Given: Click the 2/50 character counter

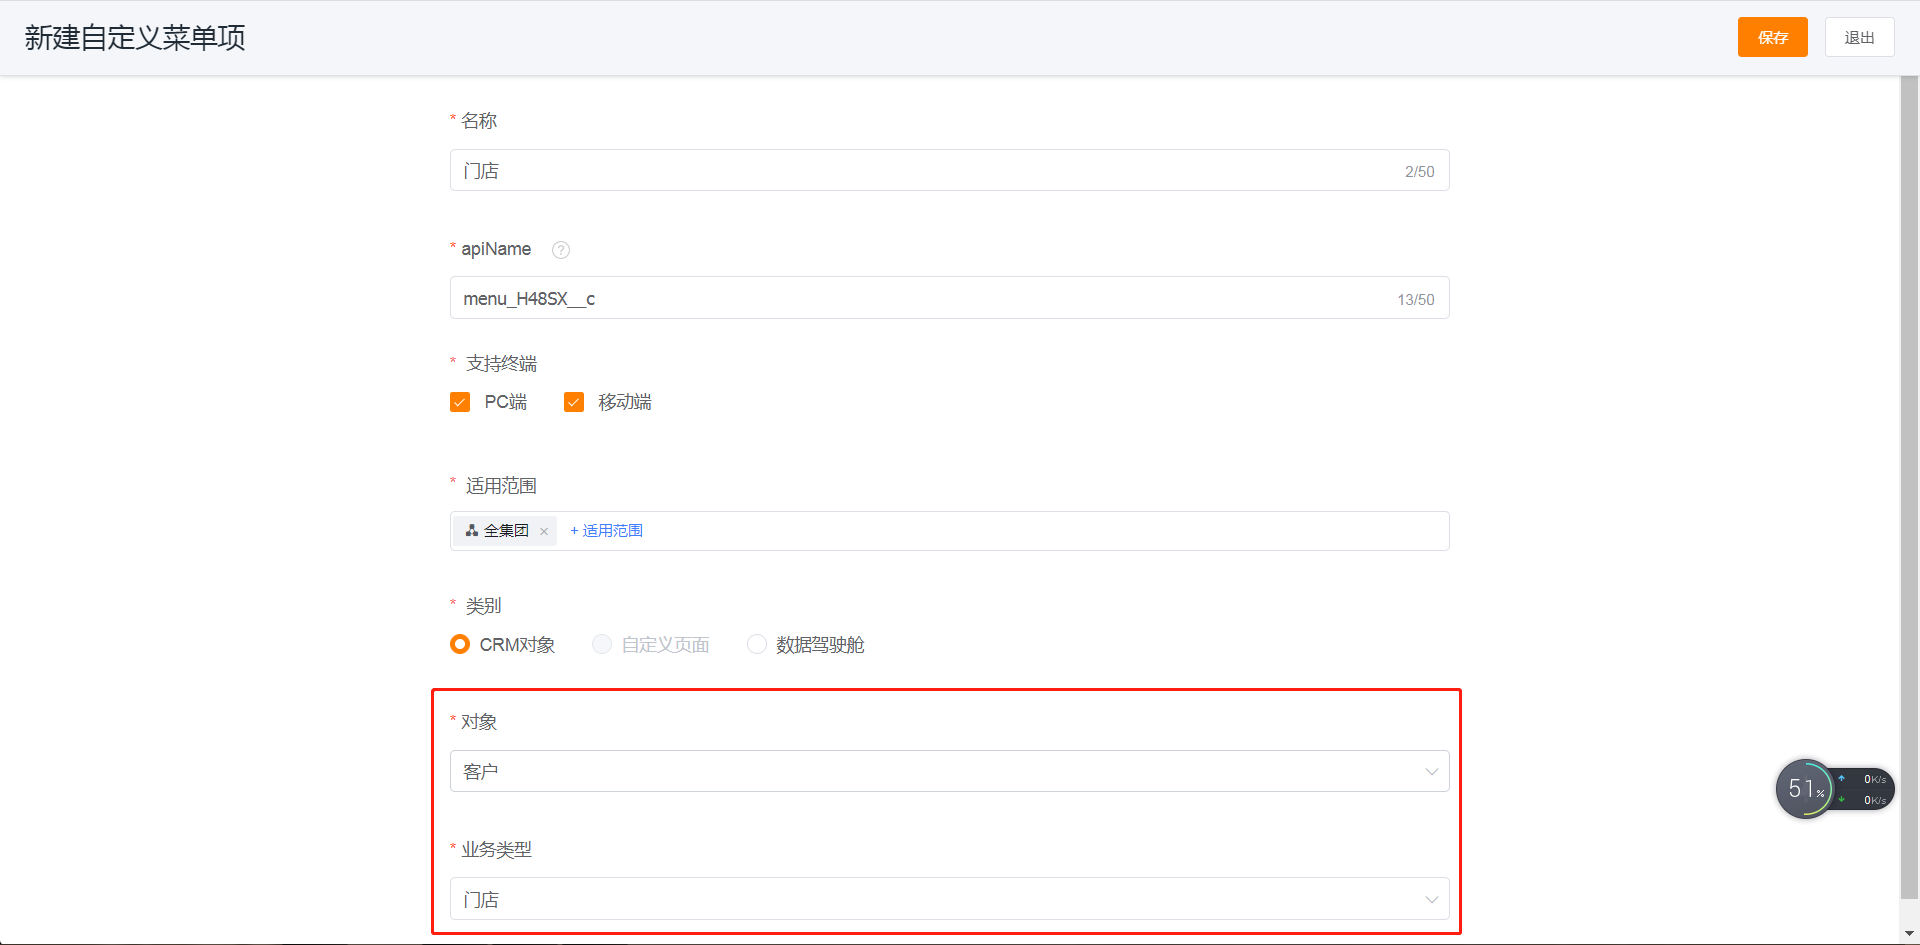Looking at the screenshot, I should point(1419,172).
